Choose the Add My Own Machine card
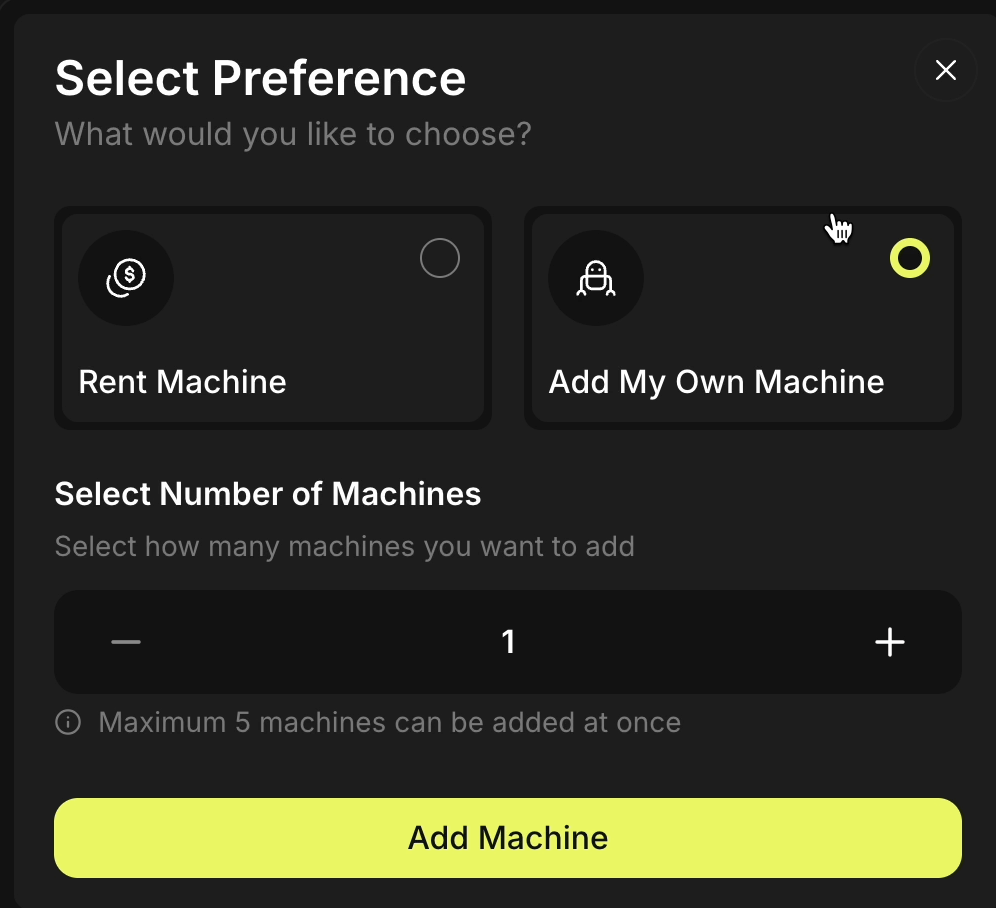996x908 pixels. click(742, 318)
